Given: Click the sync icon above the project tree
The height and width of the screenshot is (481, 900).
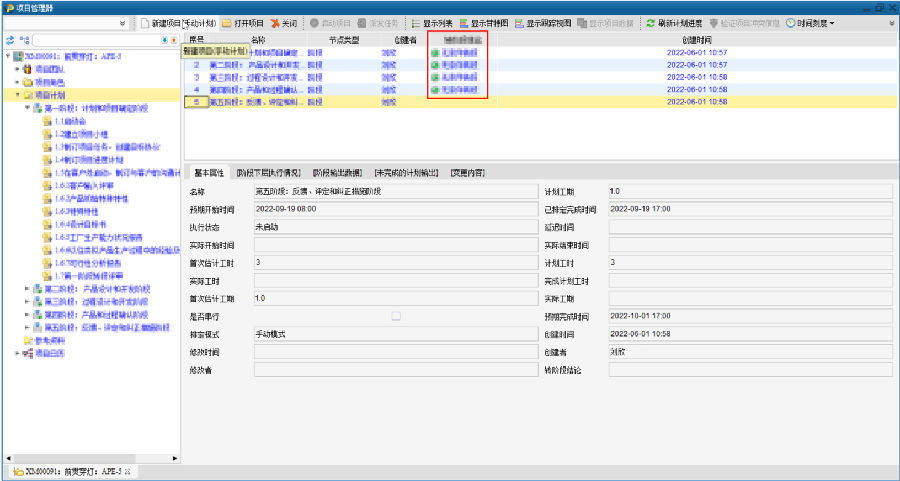Looking at the screenshot, I should coord(10,40).
